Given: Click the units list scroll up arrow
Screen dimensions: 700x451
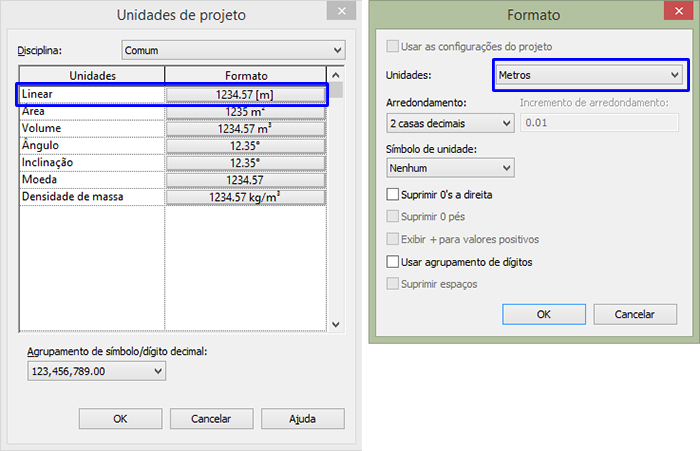Looking at the screenshot, I should tap(336, 75).
